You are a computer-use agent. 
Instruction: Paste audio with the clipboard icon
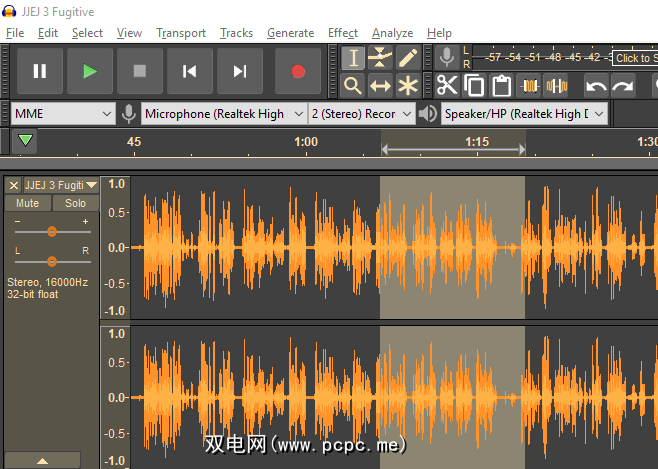(501, 86)
